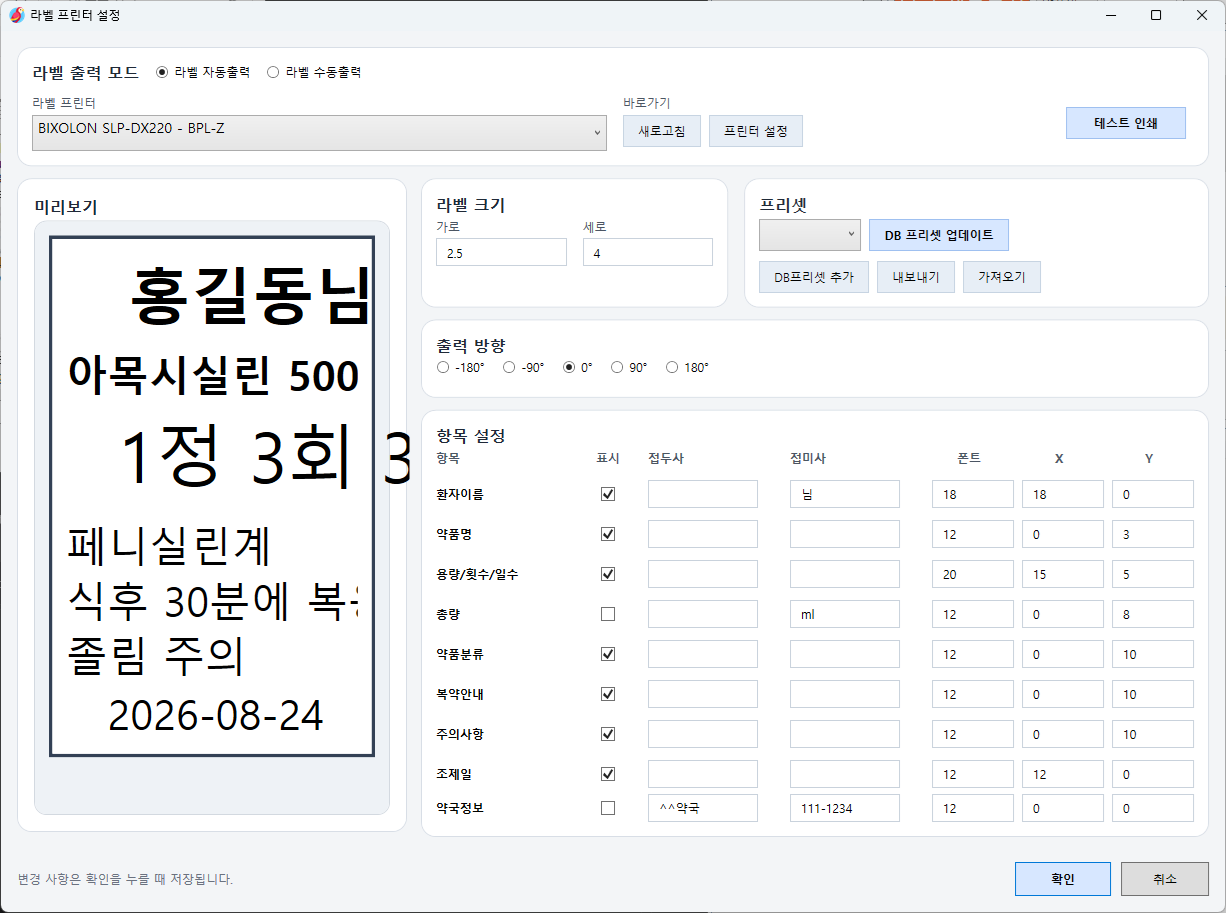
Task: Click the label preview thumbnail
Action: coord(212,497)
